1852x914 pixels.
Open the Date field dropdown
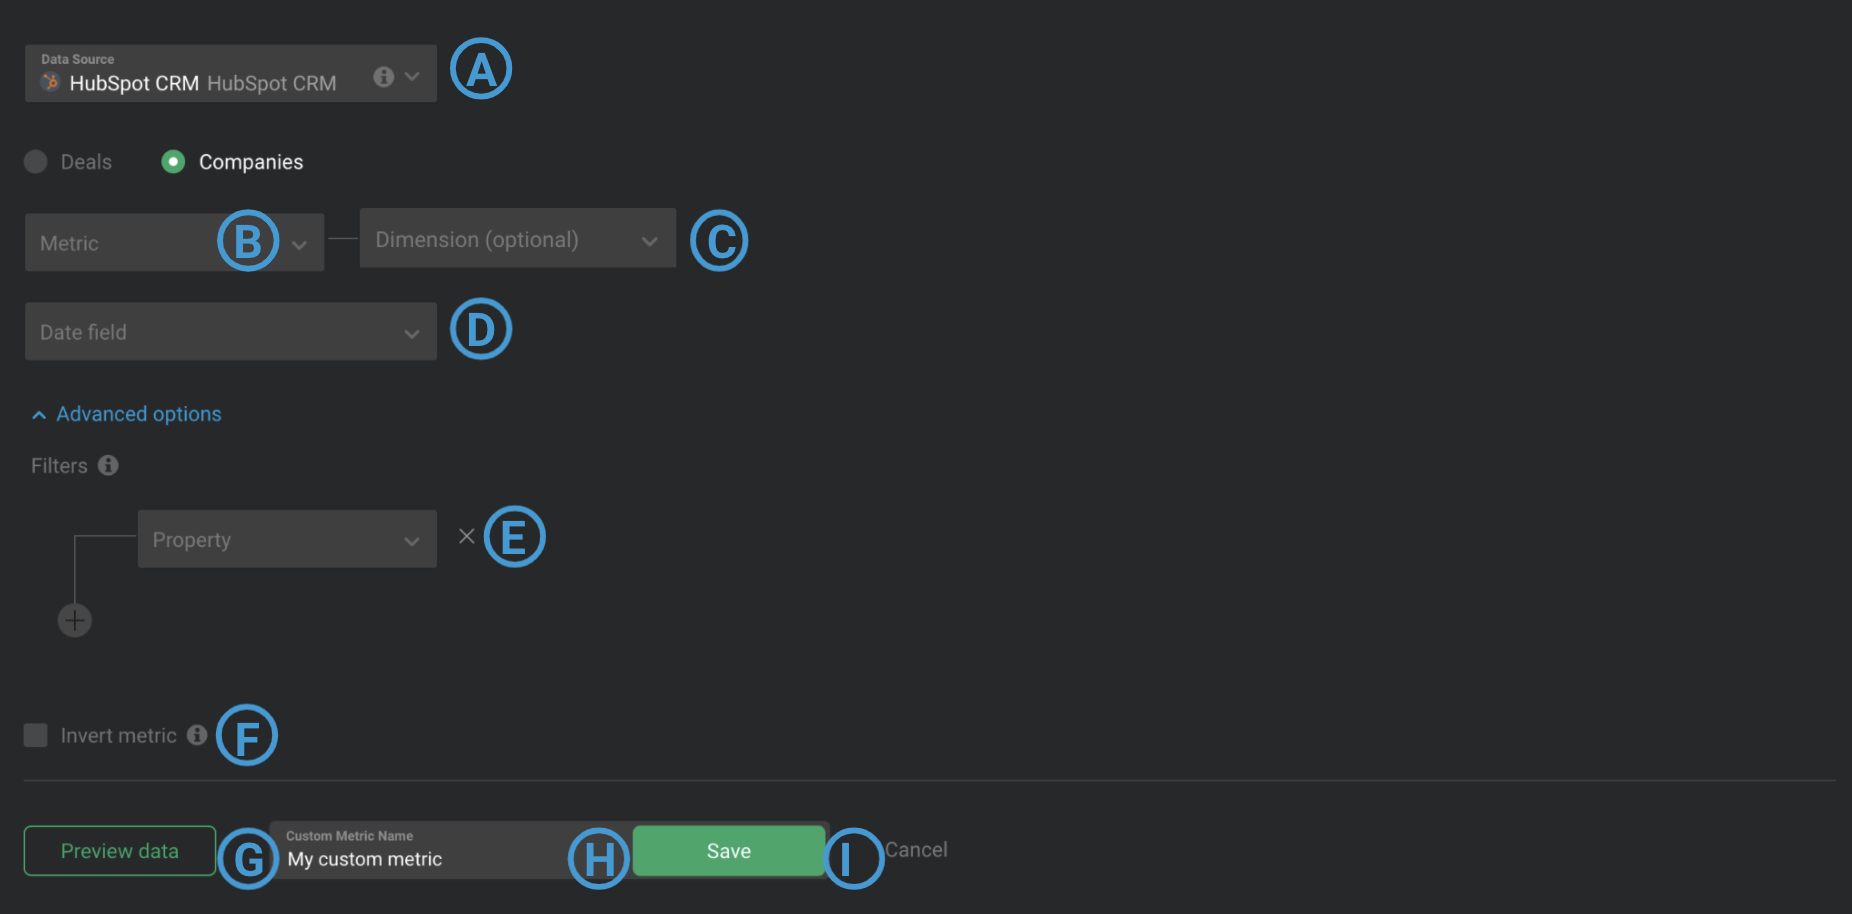click(x=231, y=331)
